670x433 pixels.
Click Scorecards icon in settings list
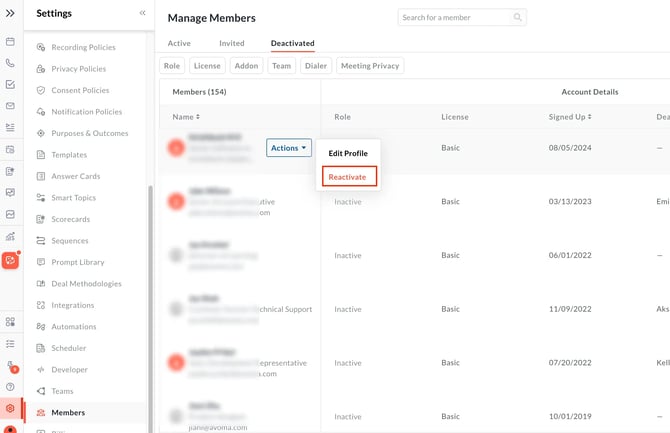click(41, 219)
